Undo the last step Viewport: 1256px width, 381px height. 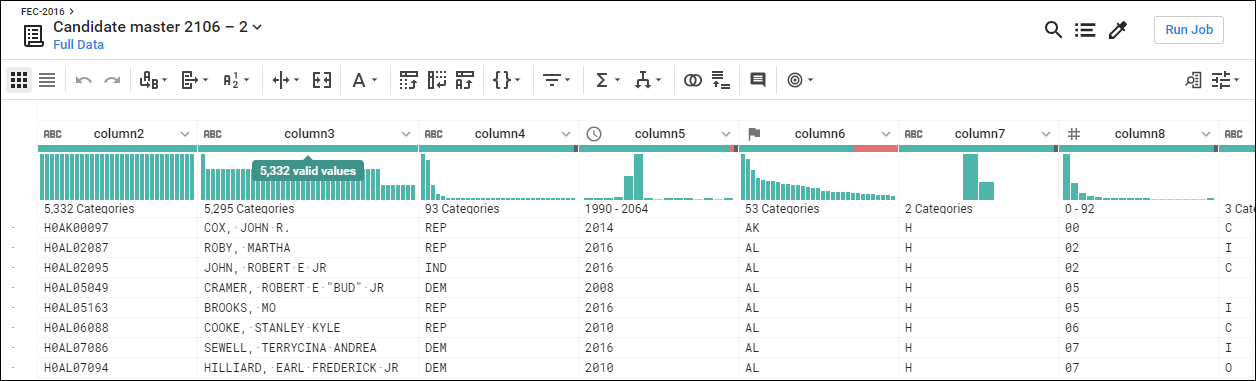tap(84, 80)
